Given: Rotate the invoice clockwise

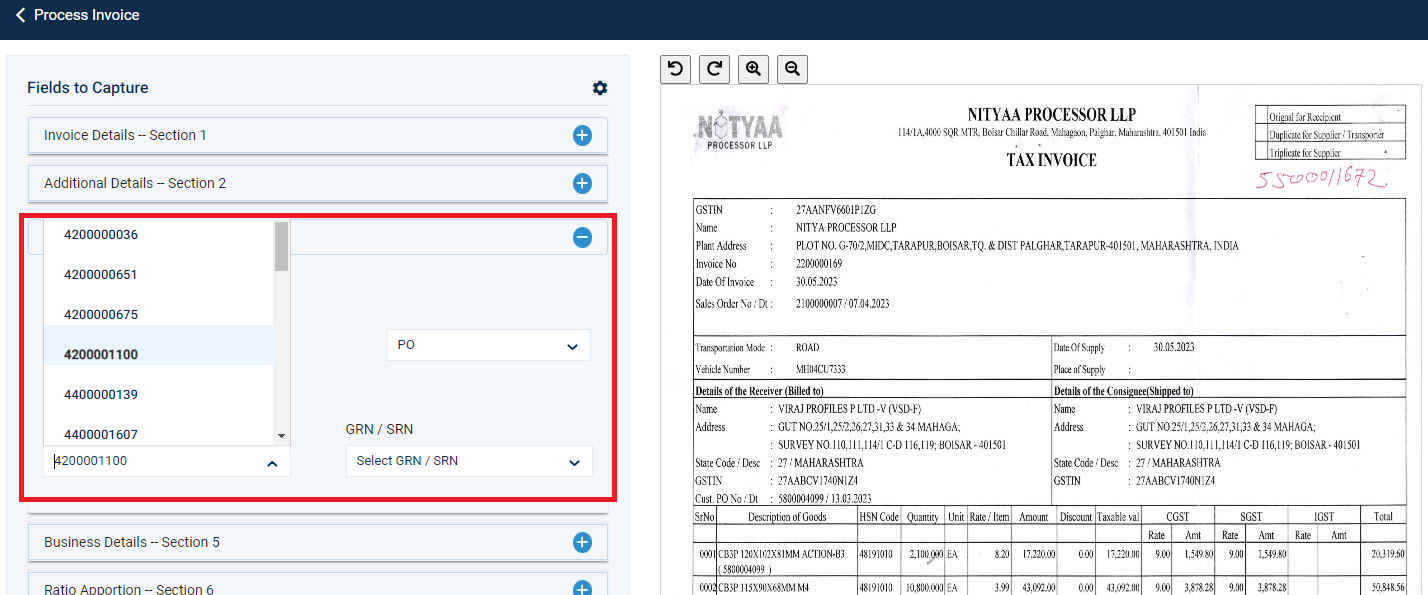Looking at the screenshot, I should 714,68.
